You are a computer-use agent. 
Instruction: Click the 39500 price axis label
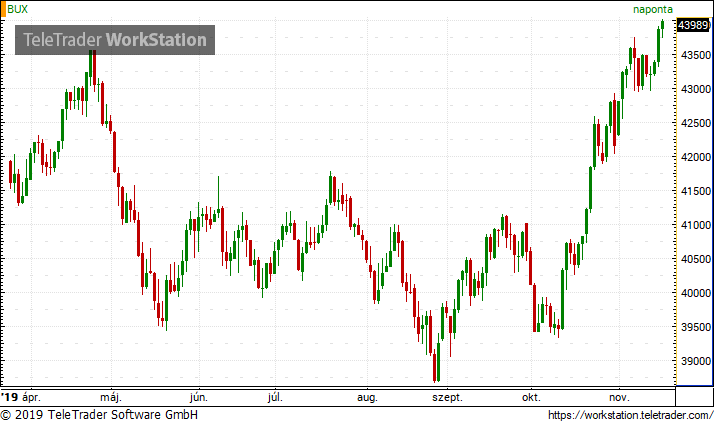tap(695, 327)
